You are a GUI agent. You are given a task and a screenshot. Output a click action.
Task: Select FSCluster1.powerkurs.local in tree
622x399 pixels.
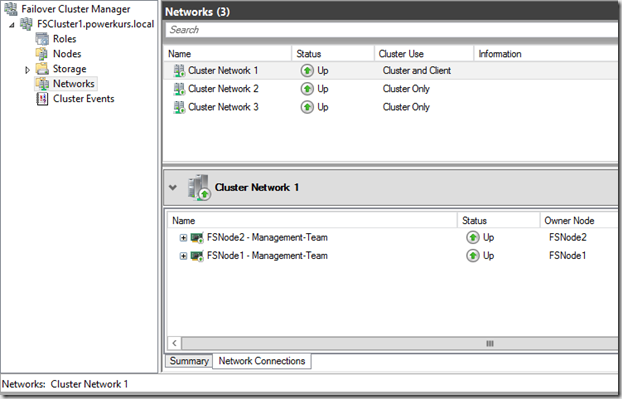(96, 24)
